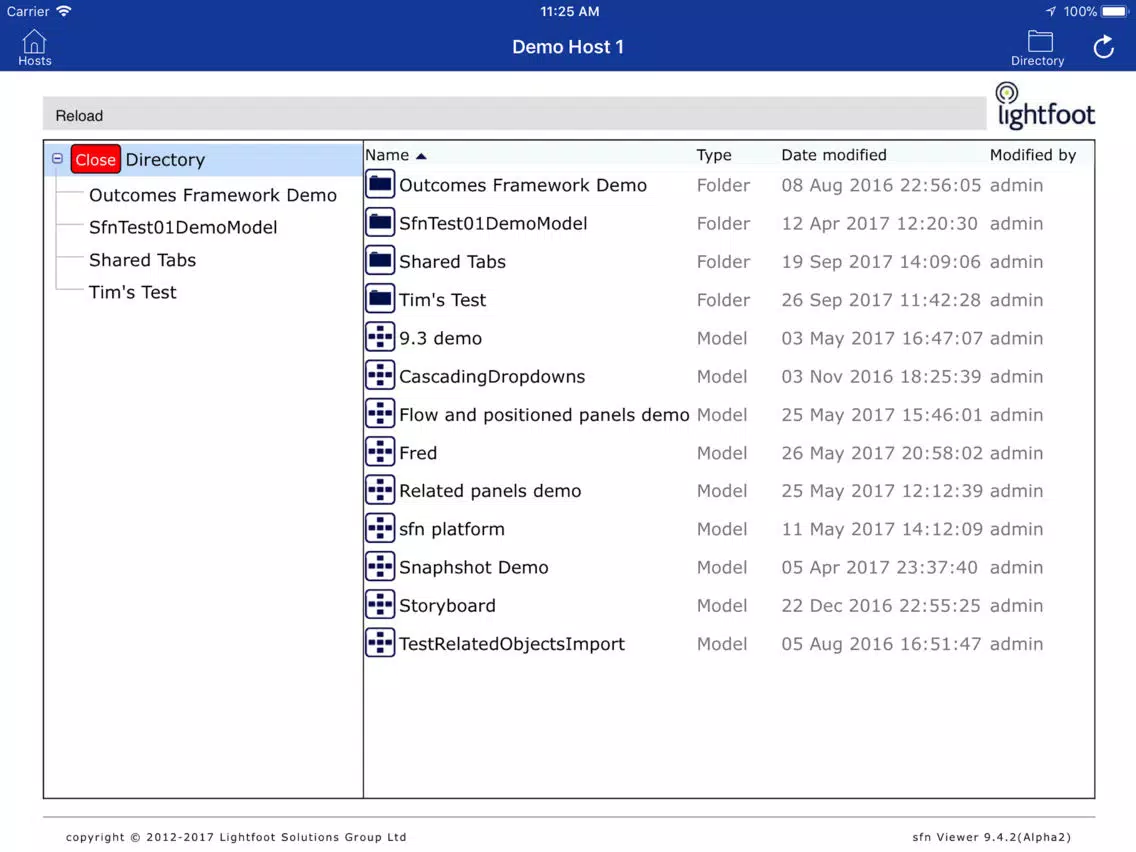This screenshot has height=852, width=1136.
Task: Click Model type in Fred row
Action: 722,454
